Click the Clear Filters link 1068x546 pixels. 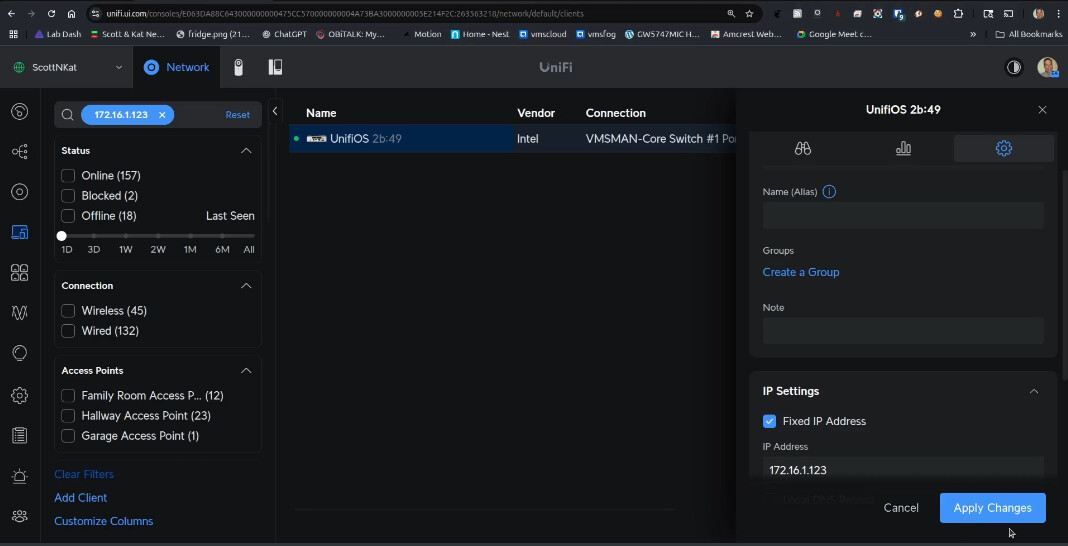84,475
